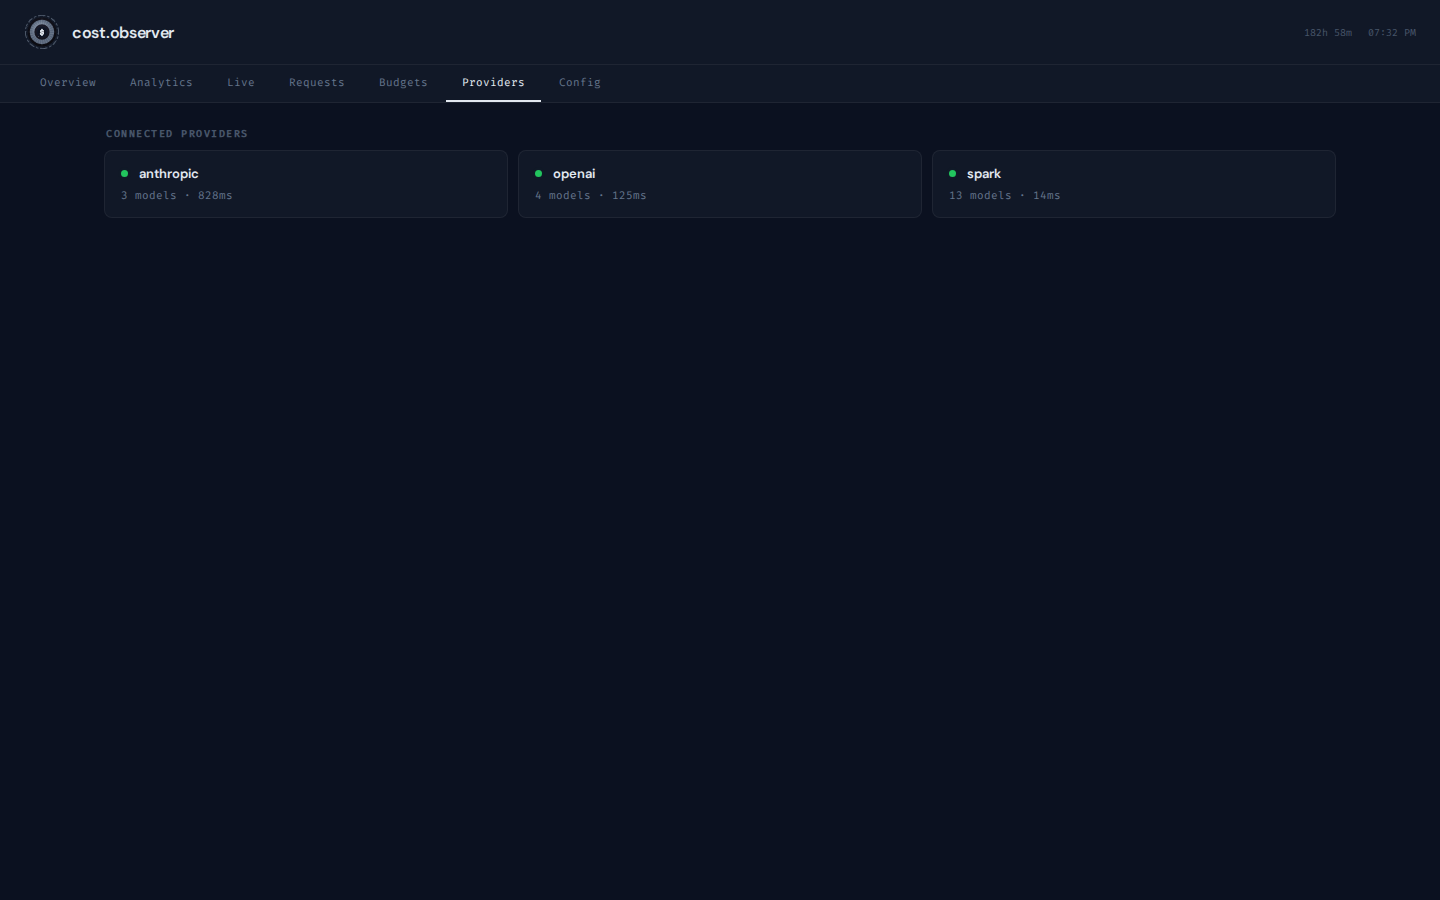Switch to the Analytics tab
1440x900 pixels.
(x=161, y=83)
